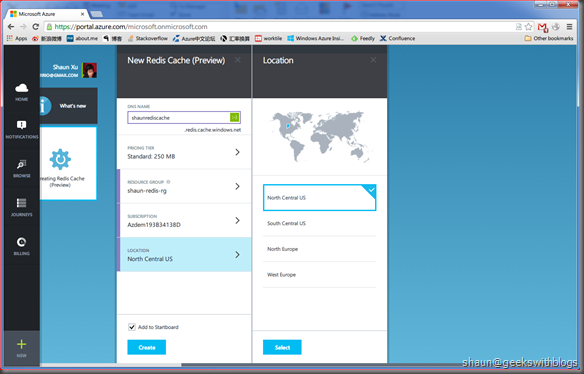Click page icon in address bar

click(x=518, y=27)
